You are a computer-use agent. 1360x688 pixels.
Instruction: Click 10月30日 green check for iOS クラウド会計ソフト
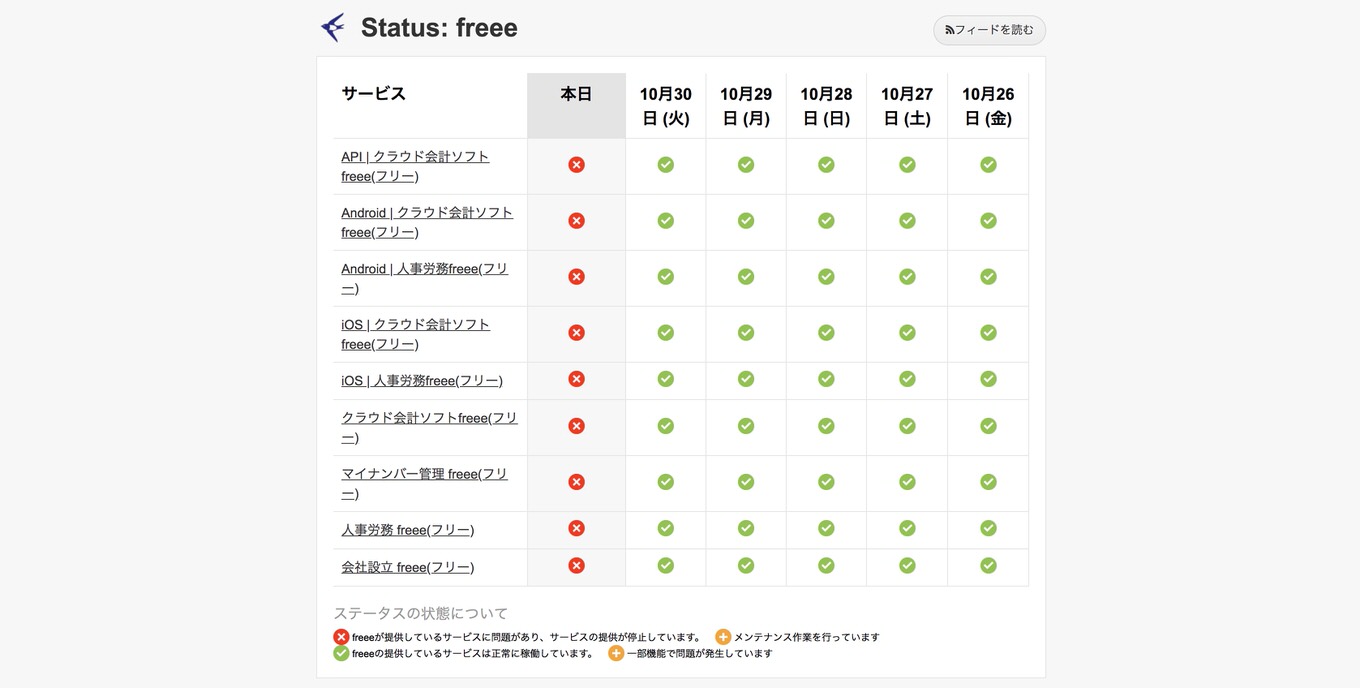pos(666,332)
